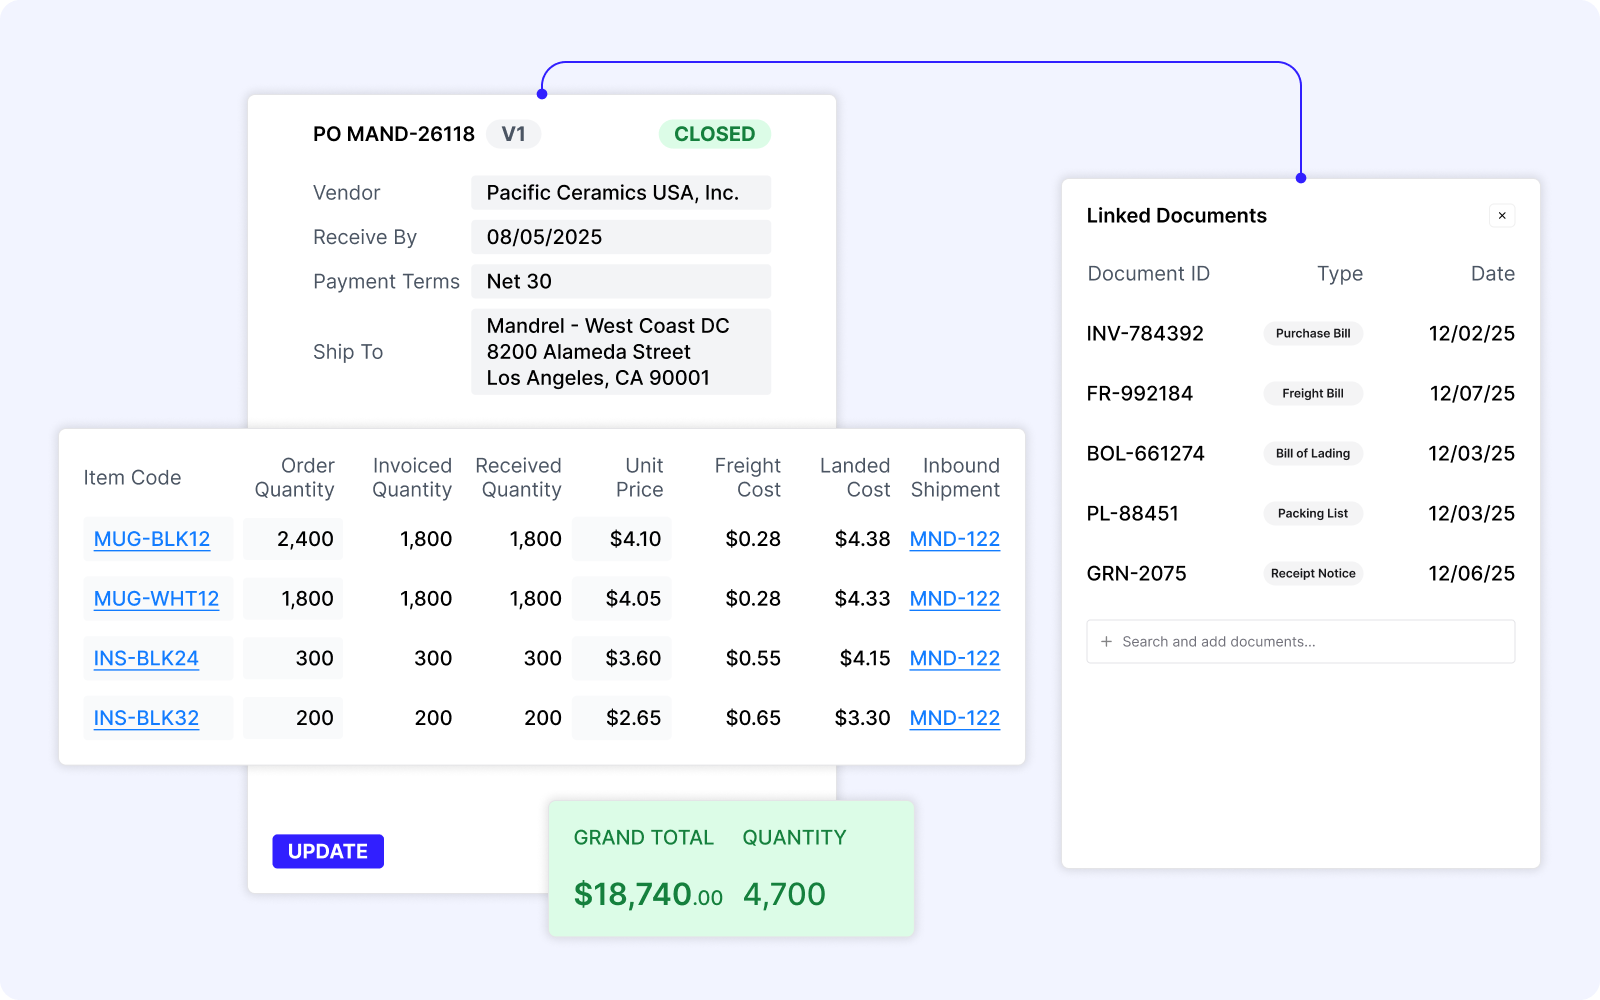The width and height of the screenshot is (1600, 1000).
Task: Open item MUG-BLK12 details
Action: [151, 539]
